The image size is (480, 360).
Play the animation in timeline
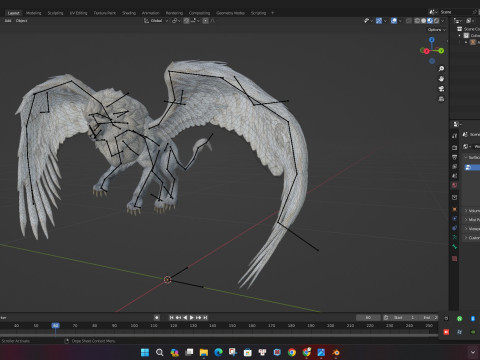[192, 318]
